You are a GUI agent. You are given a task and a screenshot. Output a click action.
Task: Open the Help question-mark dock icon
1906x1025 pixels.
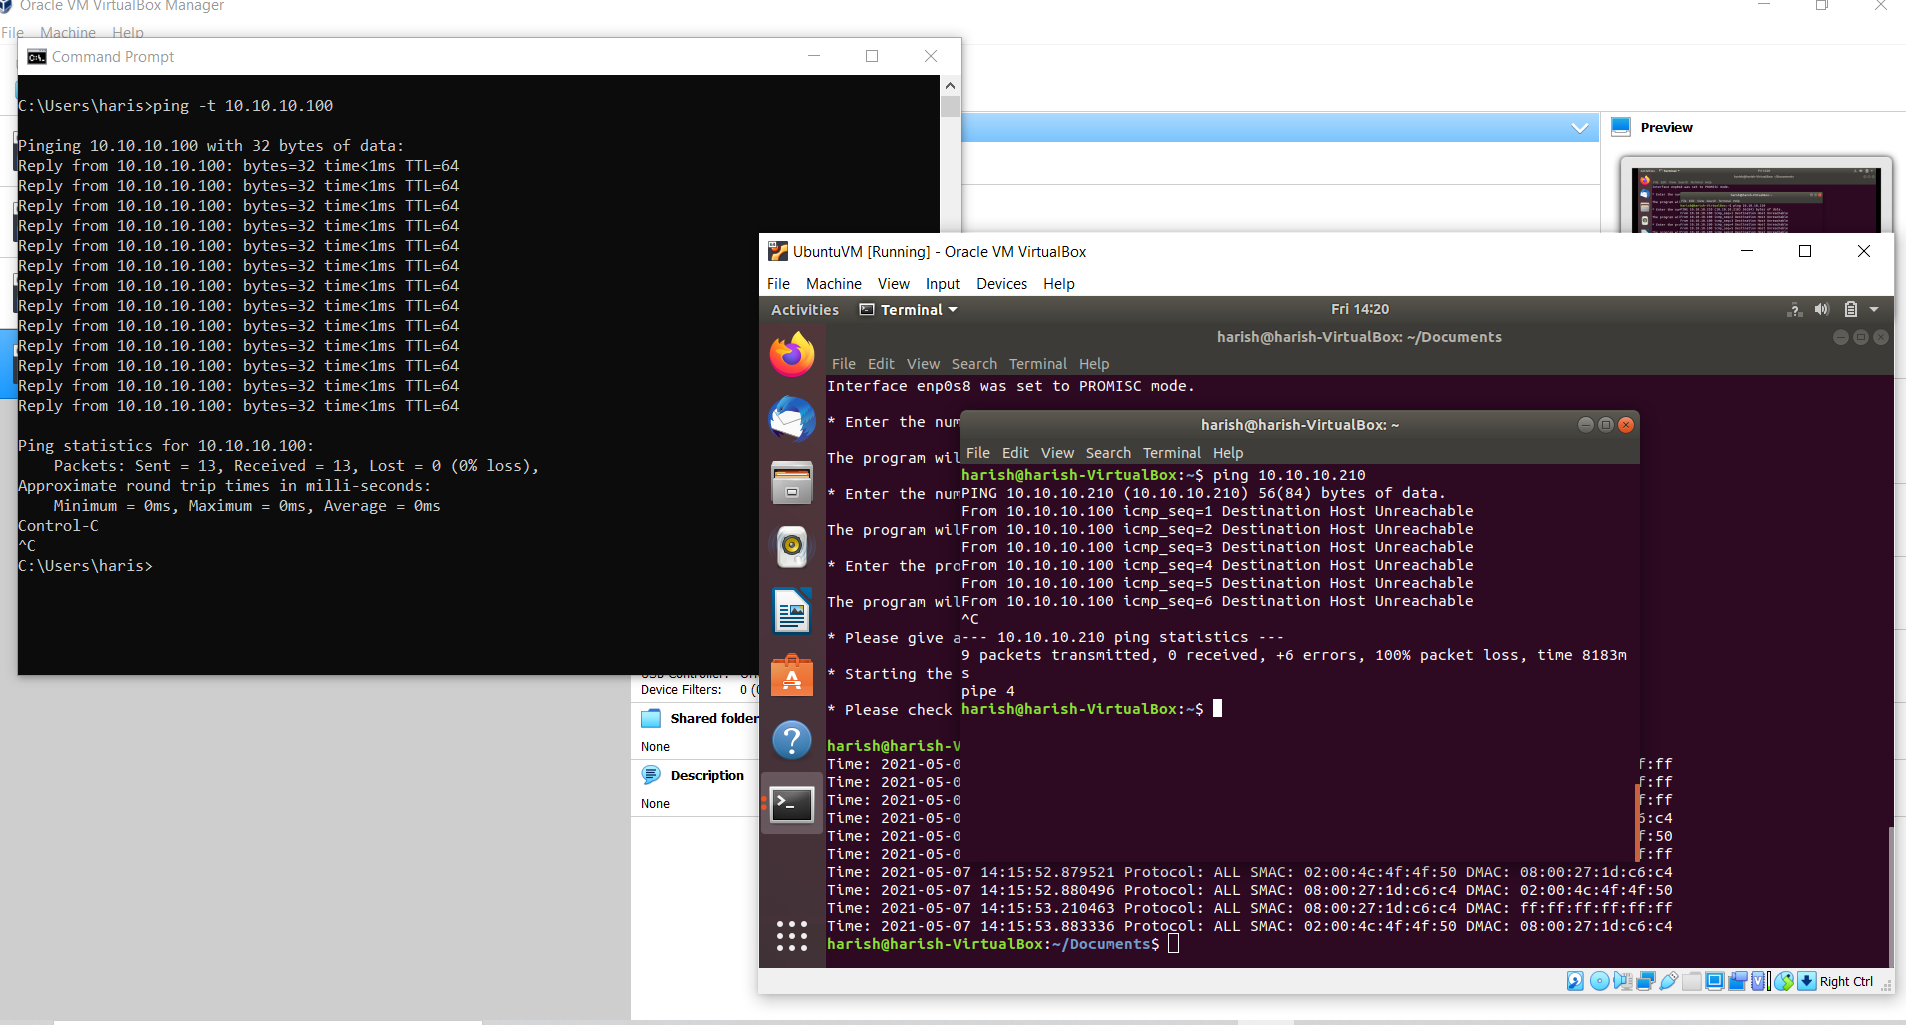[792, 740]
